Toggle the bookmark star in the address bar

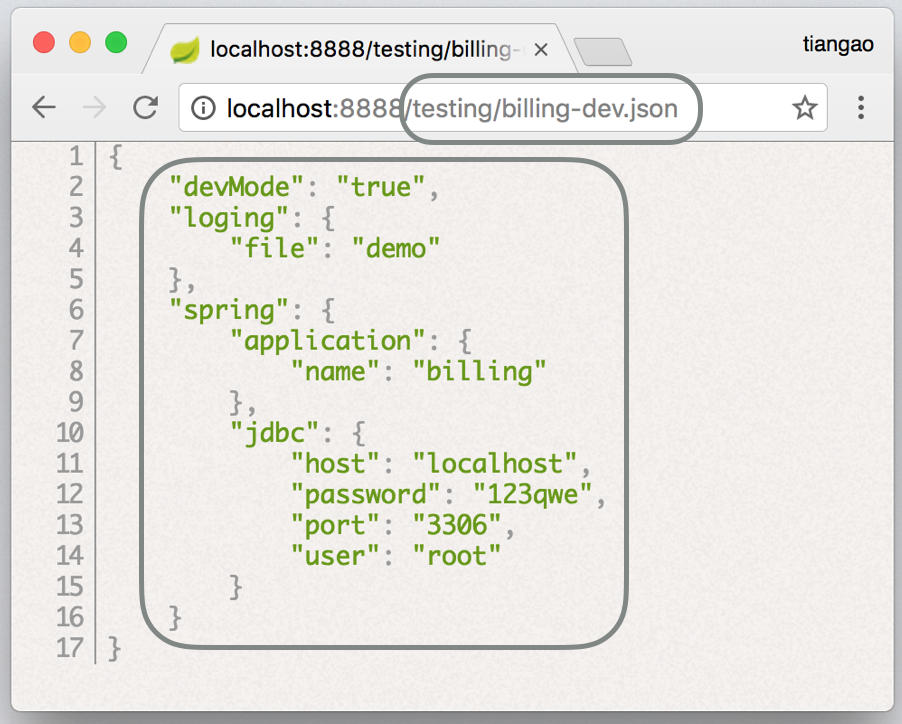pos(805,108)
